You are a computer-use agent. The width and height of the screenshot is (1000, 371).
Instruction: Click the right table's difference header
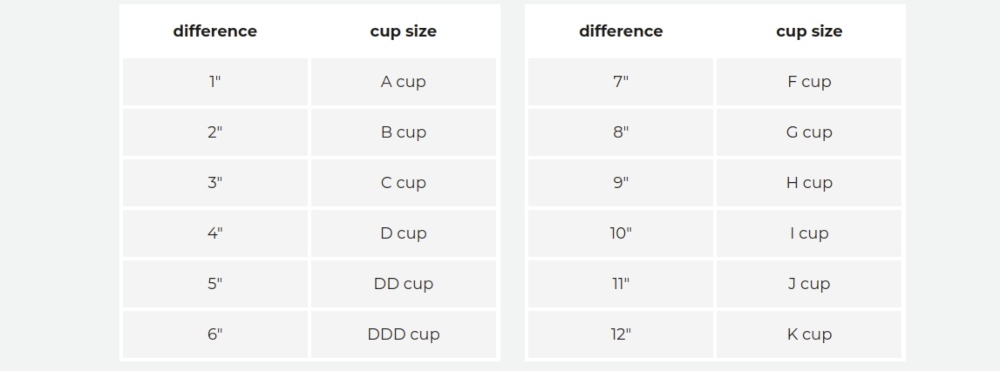click(x=621, y=31)
